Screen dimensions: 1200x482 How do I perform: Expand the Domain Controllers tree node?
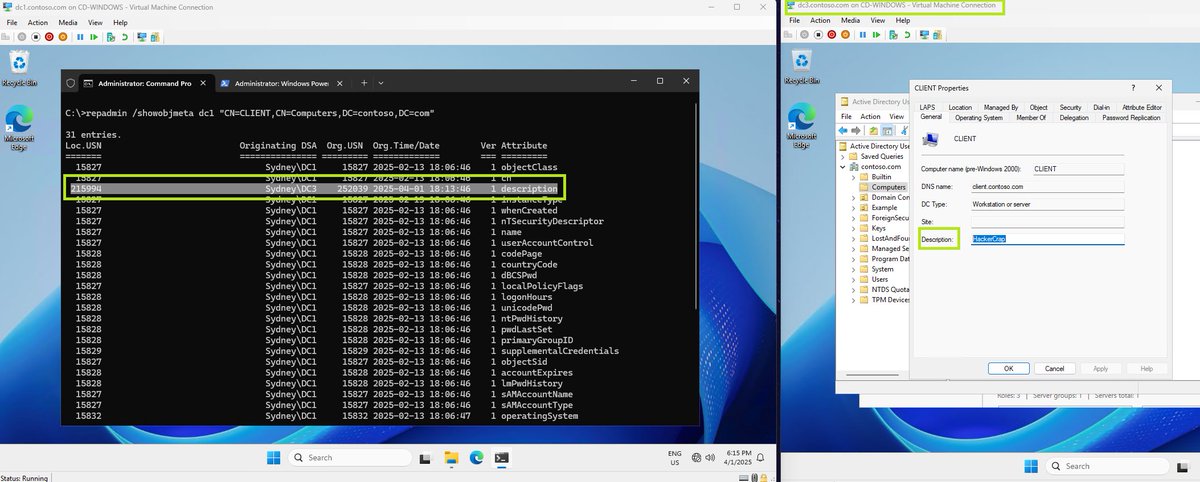click(x=854, y=198)
